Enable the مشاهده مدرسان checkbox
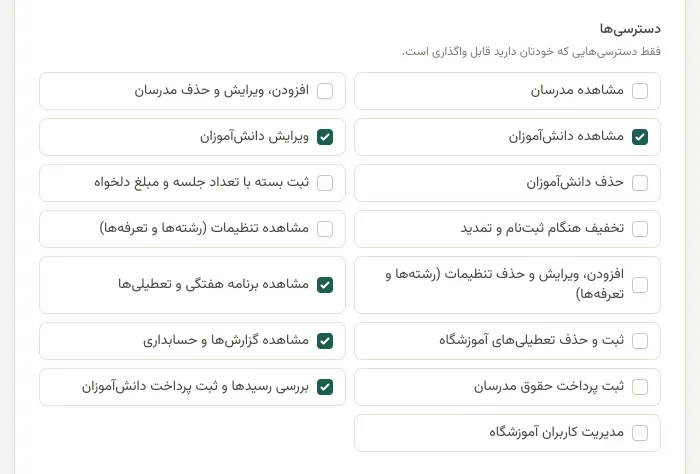 [640, 91]
